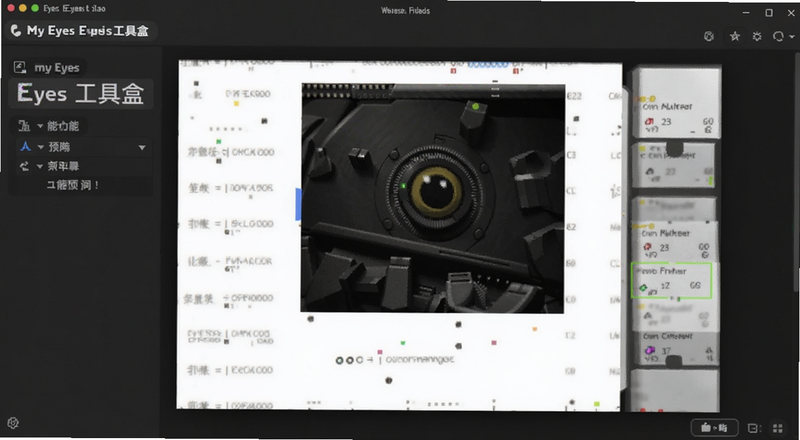Click the green diamond icon on highlighted card

pyautogui.click(x=643, y=288)
